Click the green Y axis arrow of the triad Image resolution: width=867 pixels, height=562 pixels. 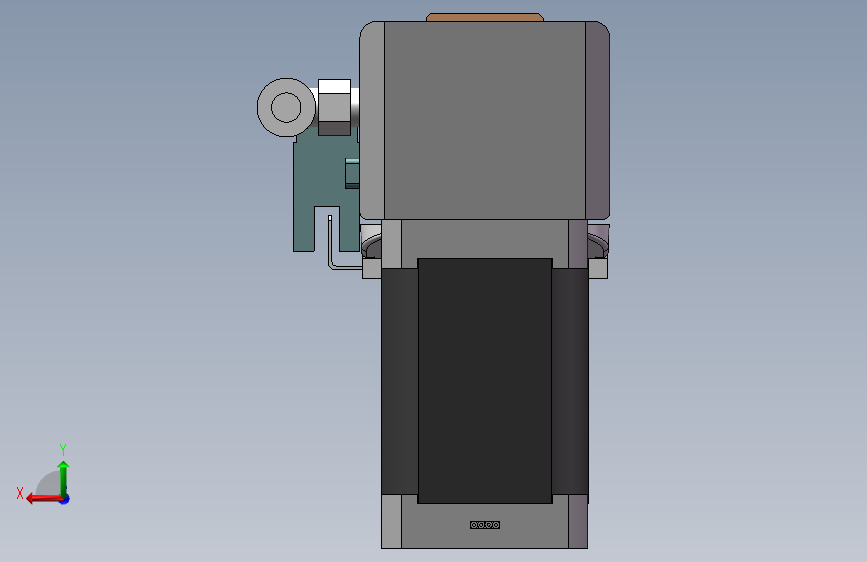tap(64, 478)
